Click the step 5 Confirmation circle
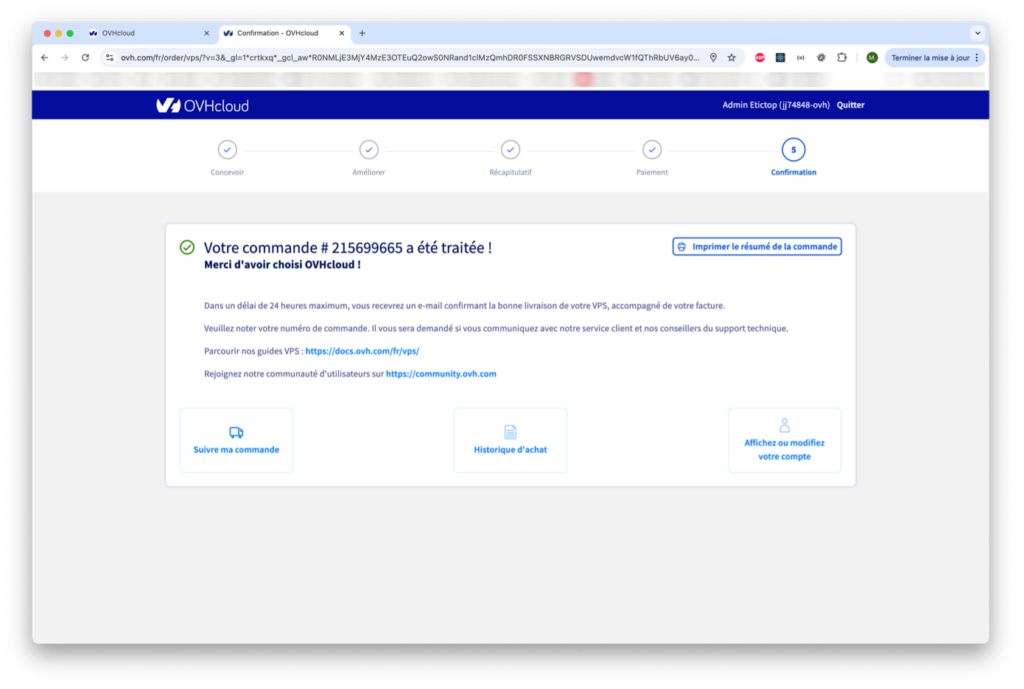 [x=793, y=150]
